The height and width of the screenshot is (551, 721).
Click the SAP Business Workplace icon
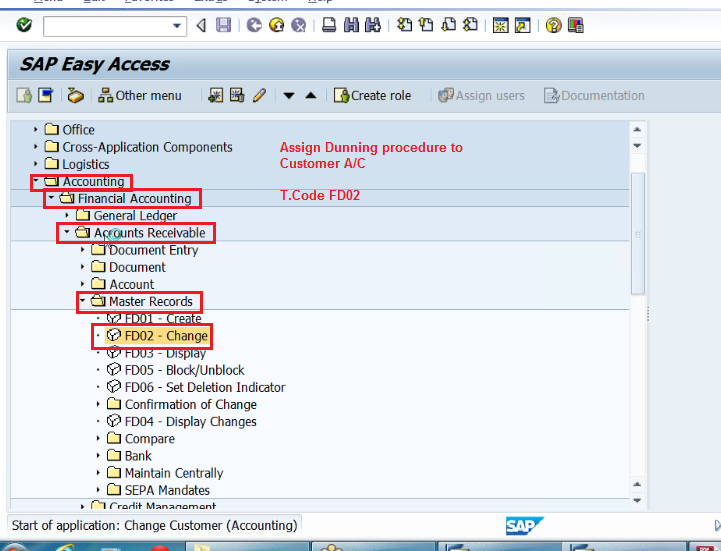pyautogui.click(x=75, y=96)
